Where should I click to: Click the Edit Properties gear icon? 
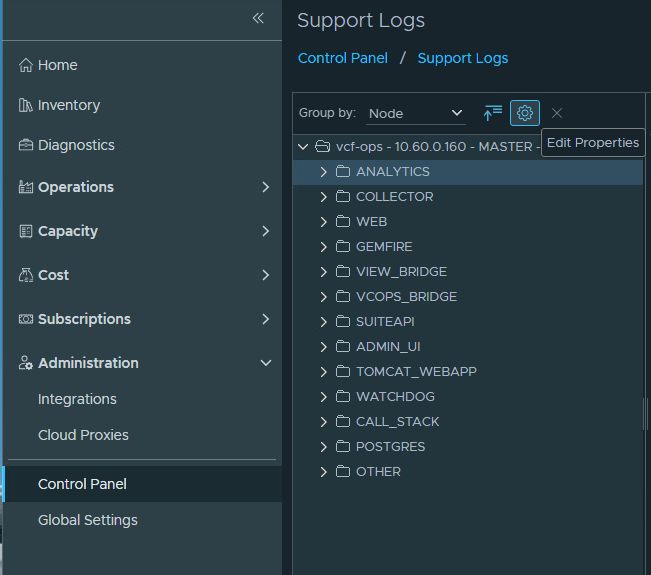[x=525, y=113]
